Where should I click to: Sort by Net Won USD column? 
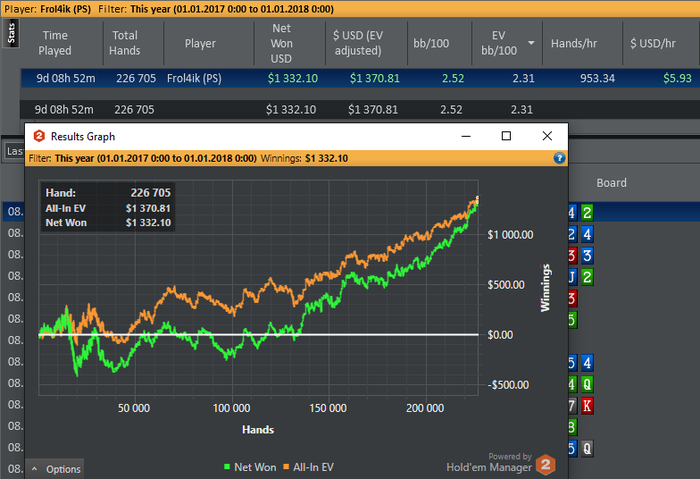[281, 43]
